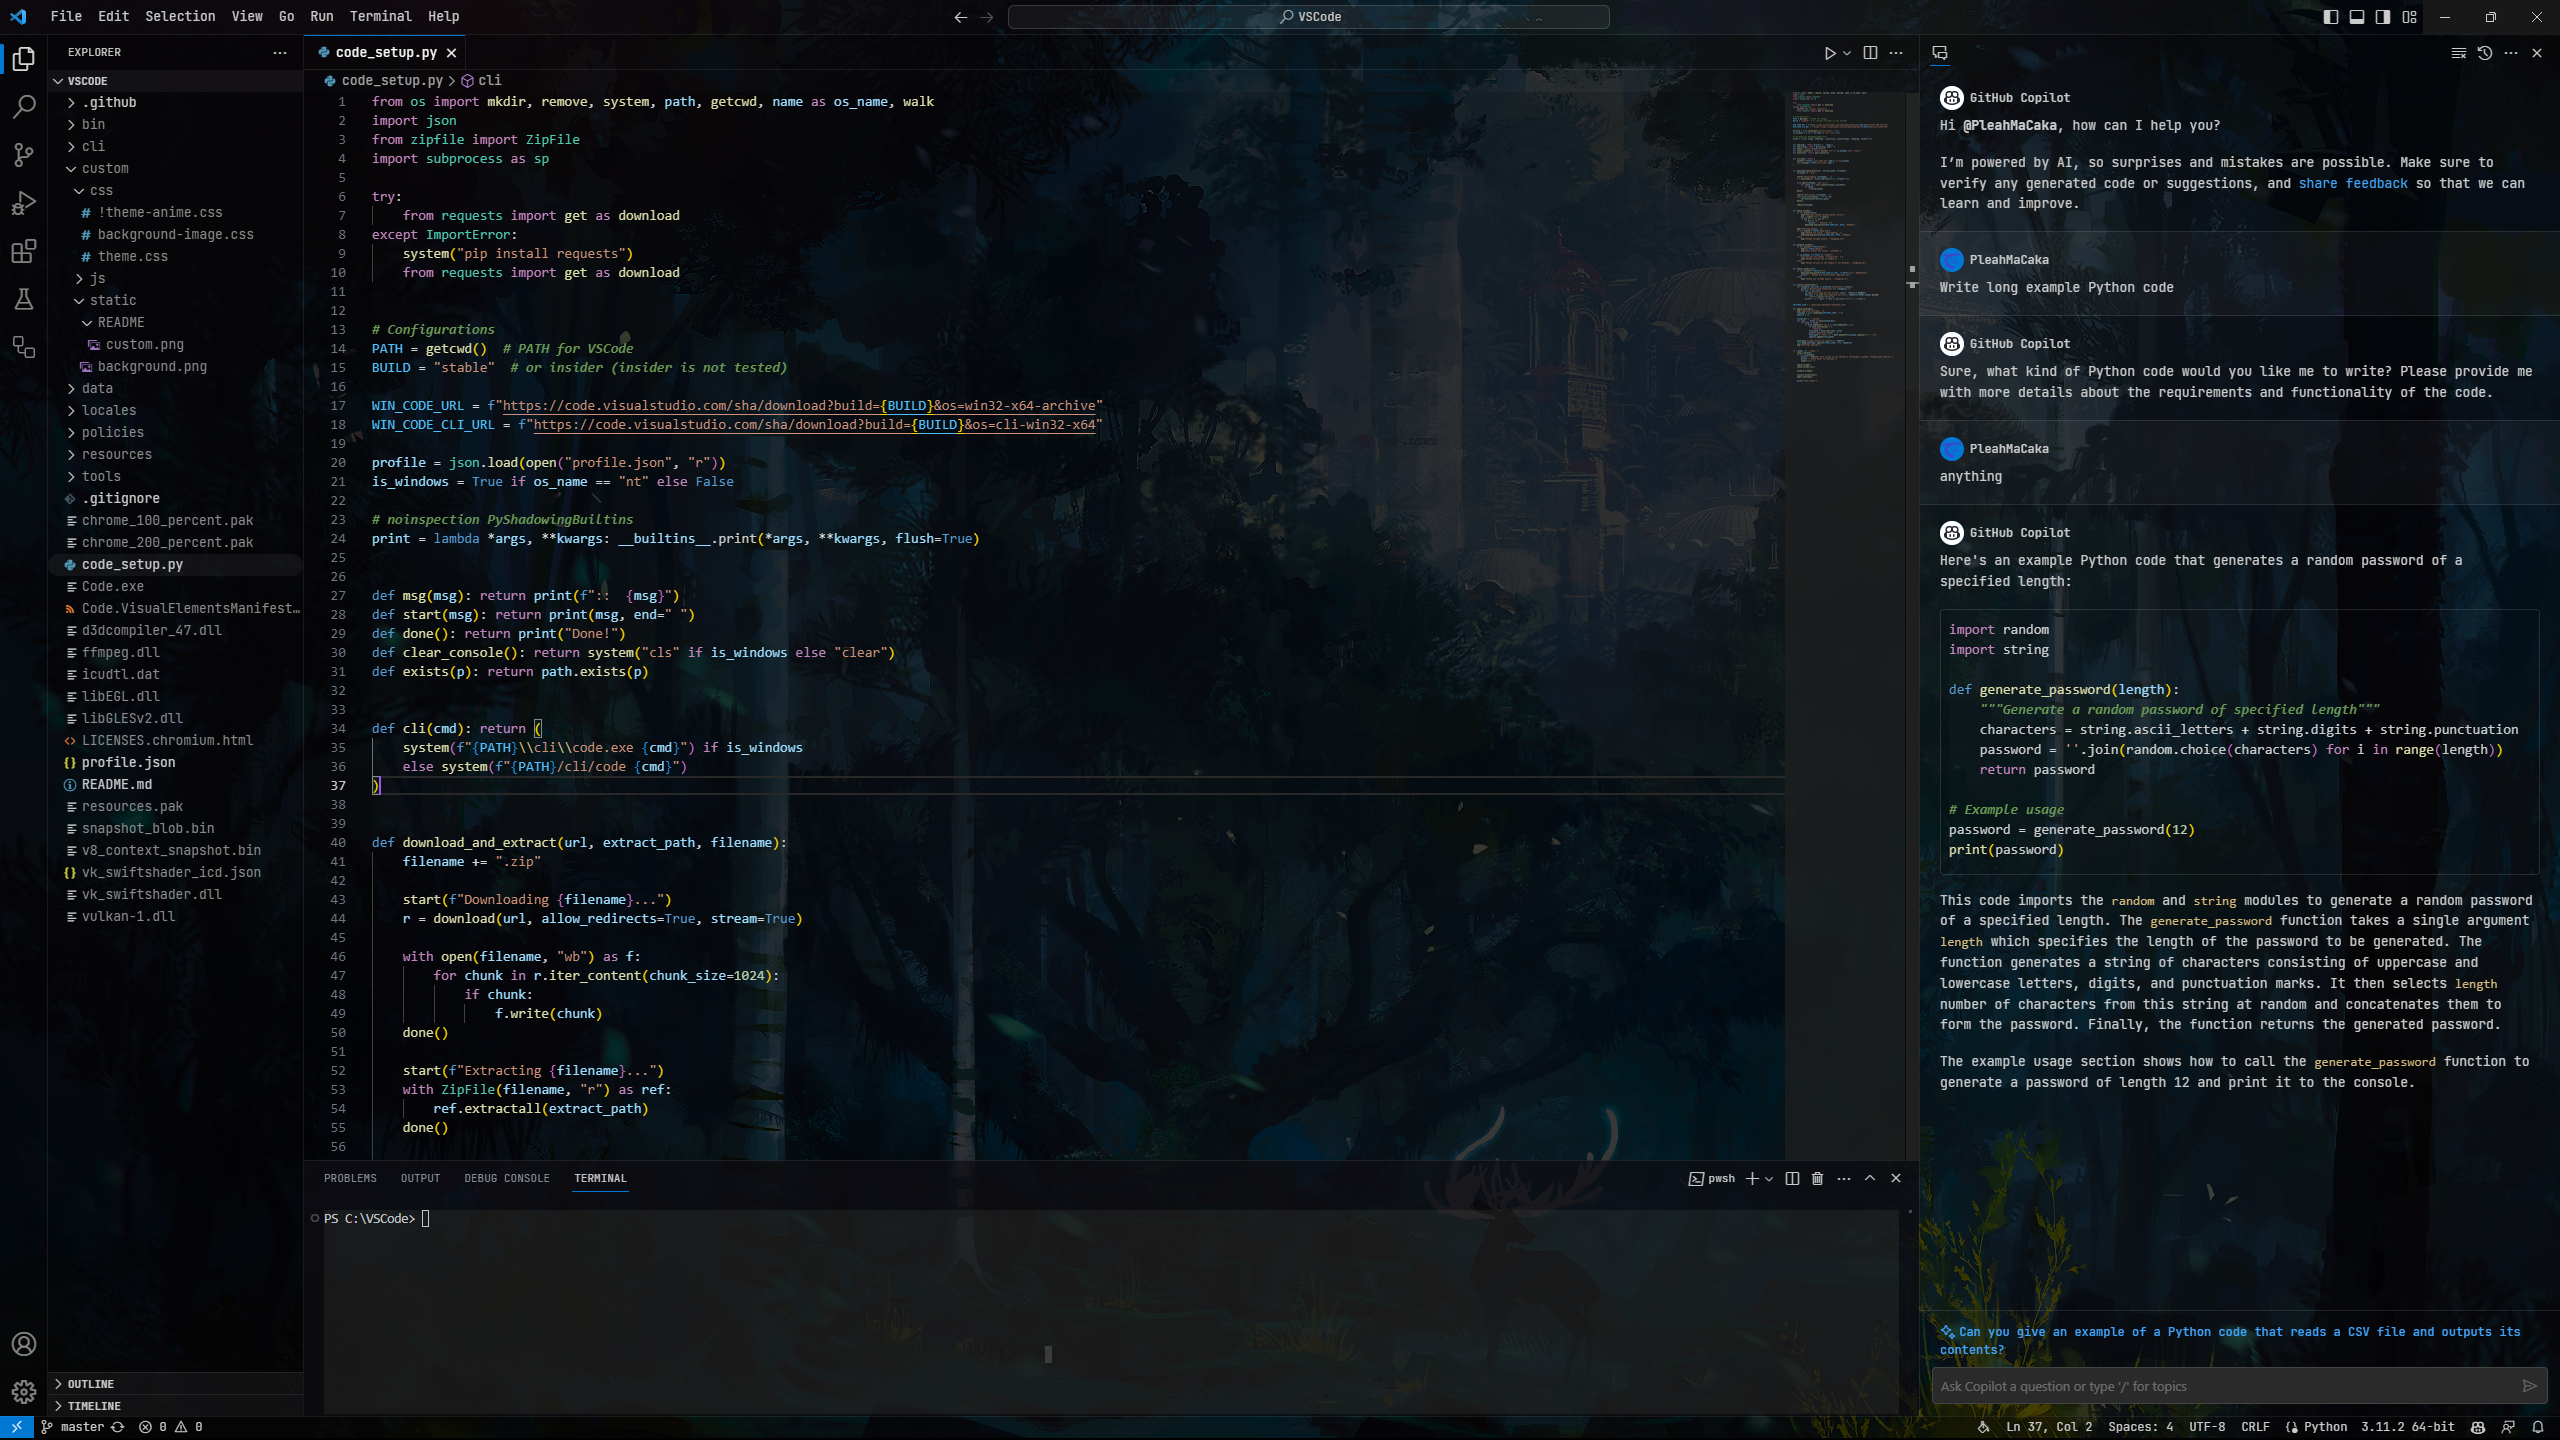Expand the OUTLINE section
The width and height of the screenshot is (2560, 1440).
(90, 1384)
